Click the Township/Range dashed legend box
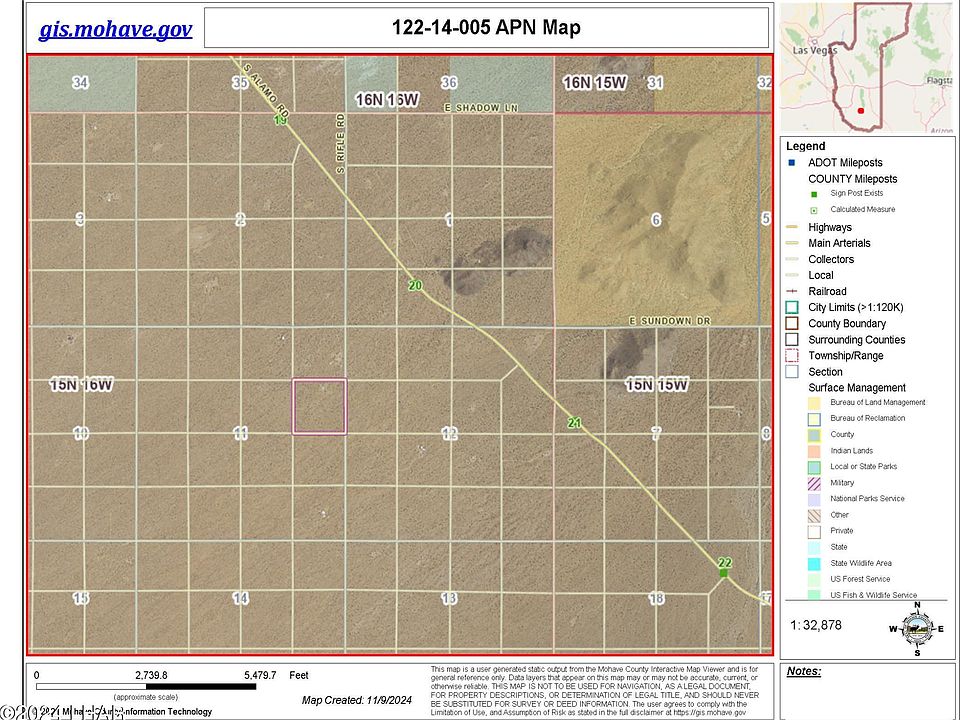This screenshot has height=720, width=960. 792,356
